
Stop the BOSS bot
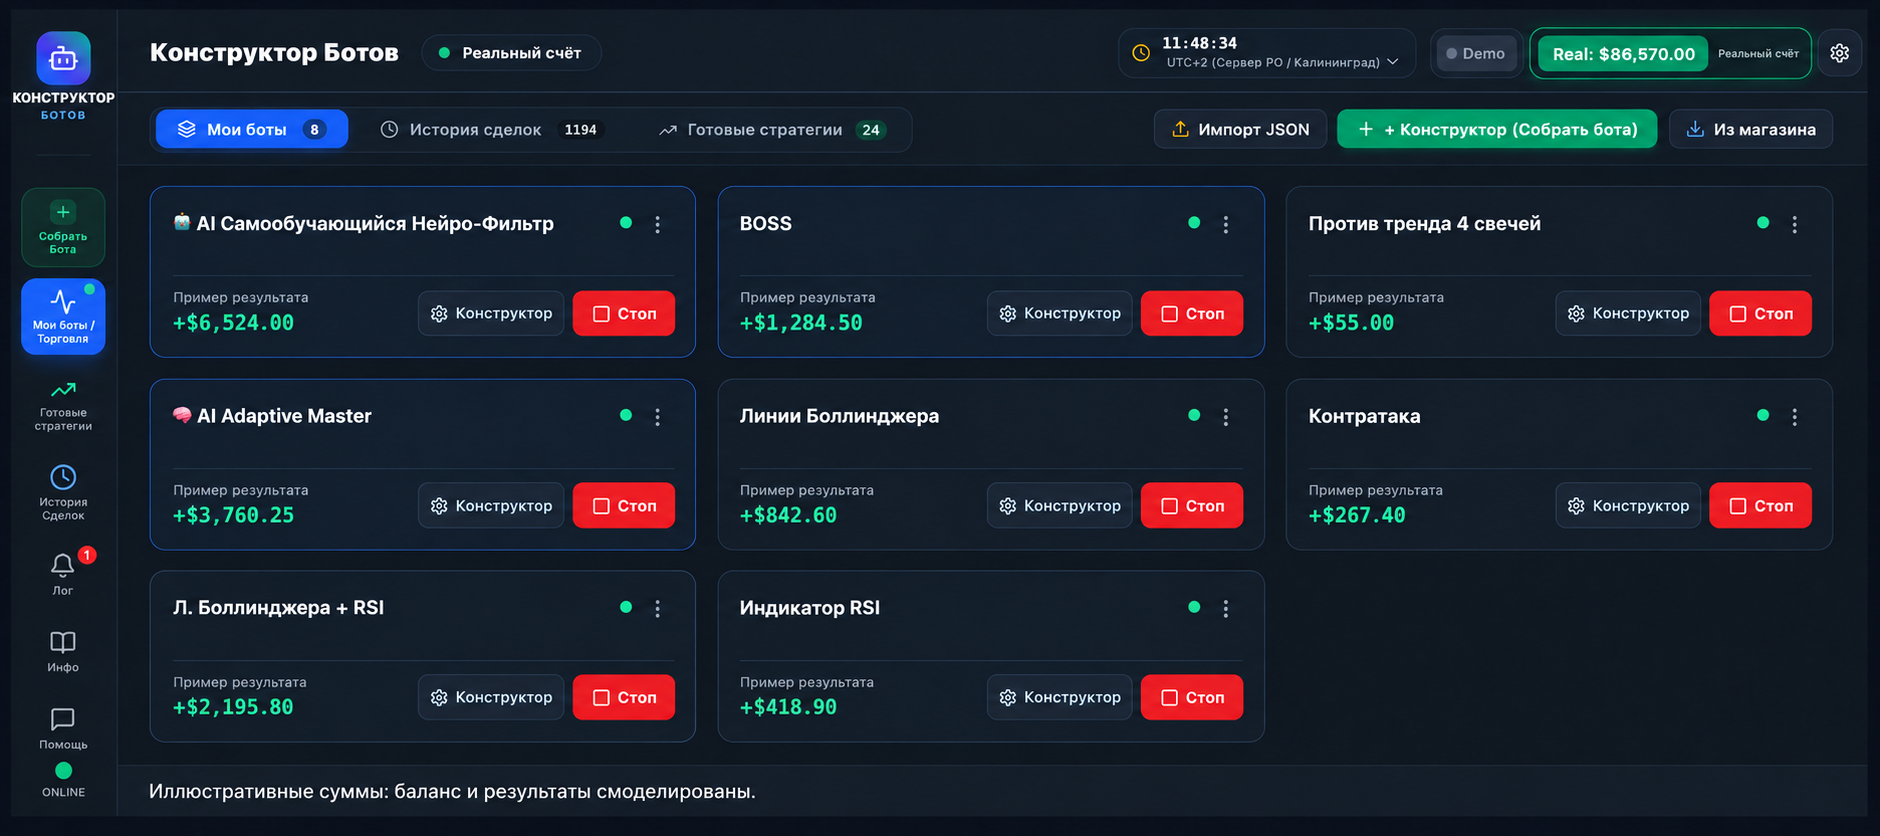(1192, 313)
